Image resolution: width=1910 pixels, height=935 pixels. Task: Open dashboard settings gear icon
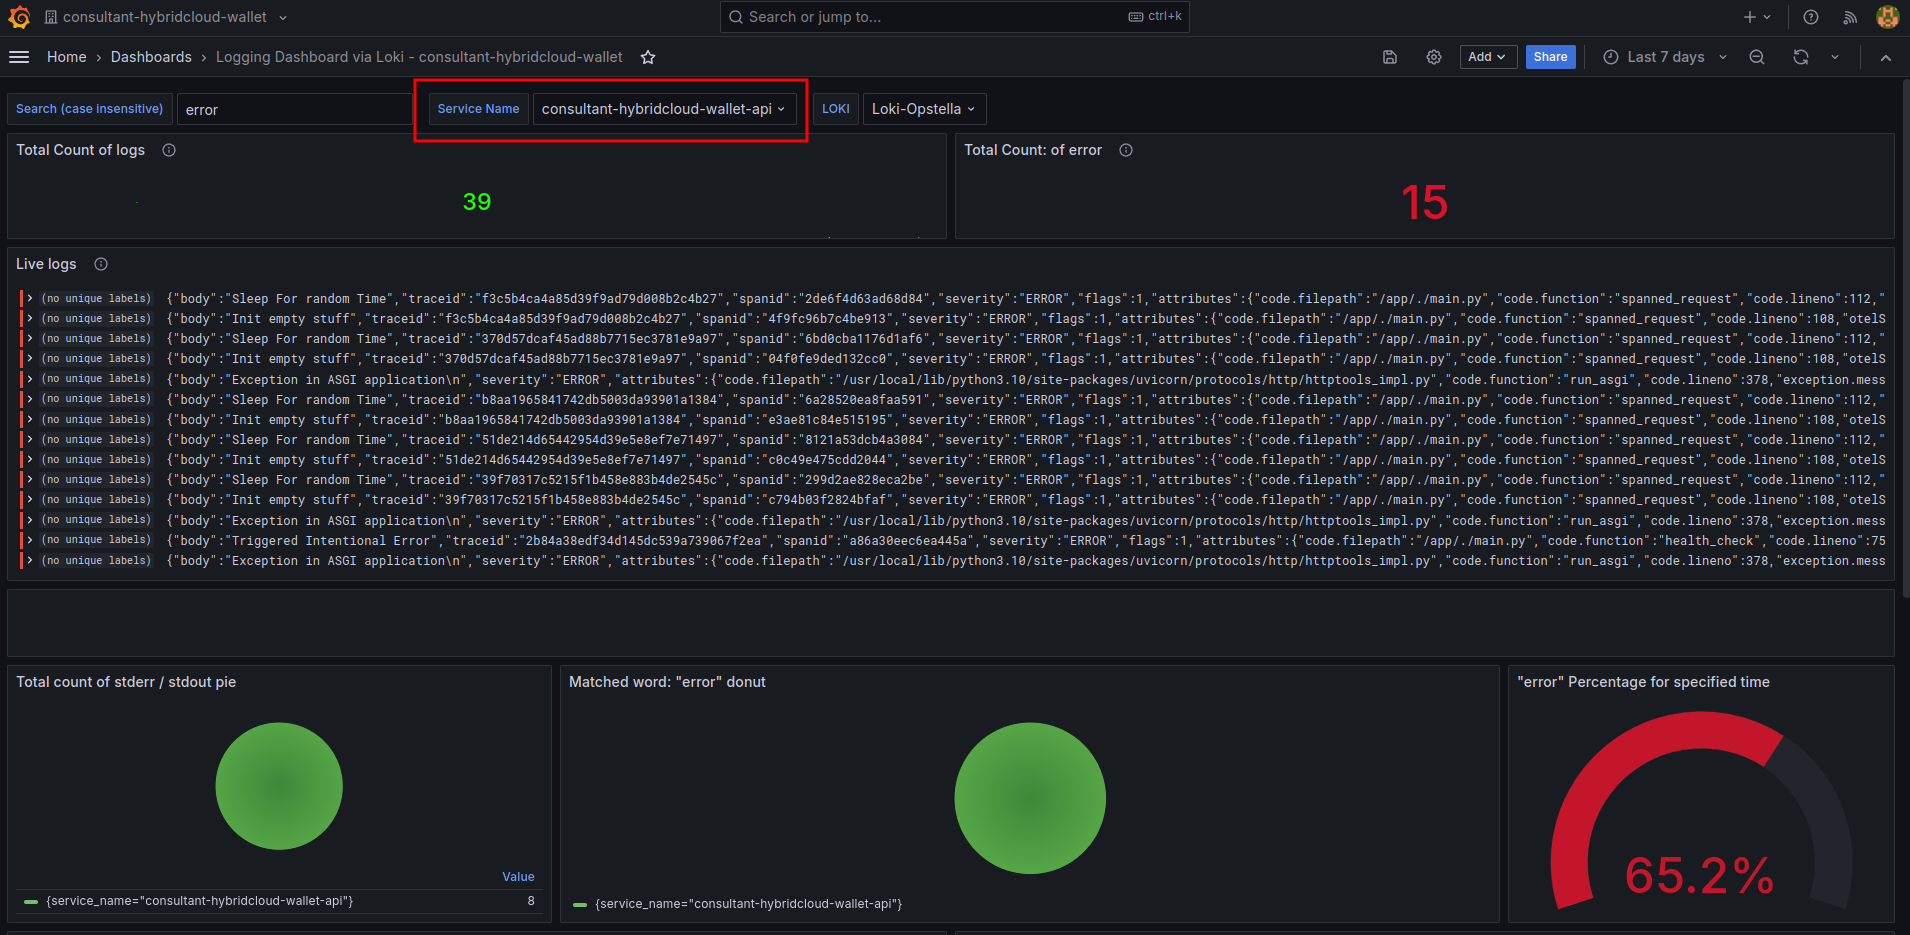click(1434, 57)
